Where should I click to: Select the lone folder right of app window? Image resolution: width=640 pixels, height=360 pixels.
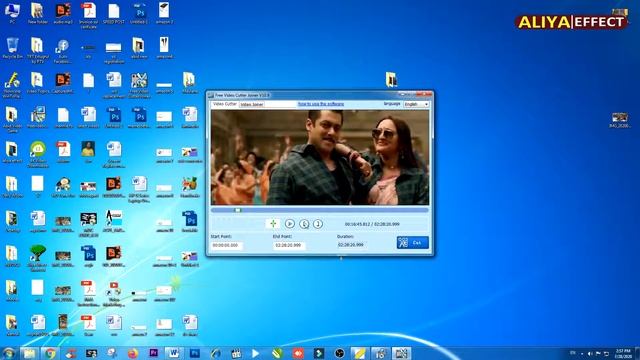pos(391,79)
